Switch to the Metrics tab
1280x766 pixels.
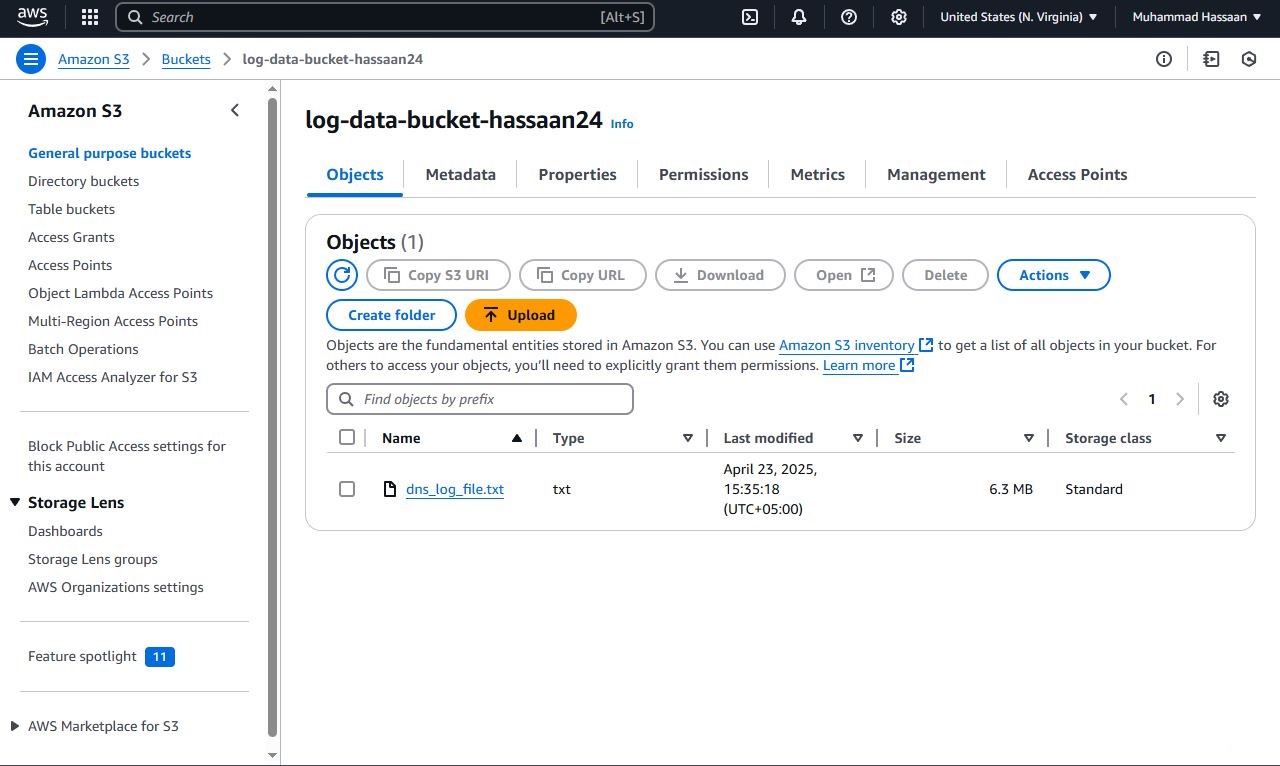(818, 174)
